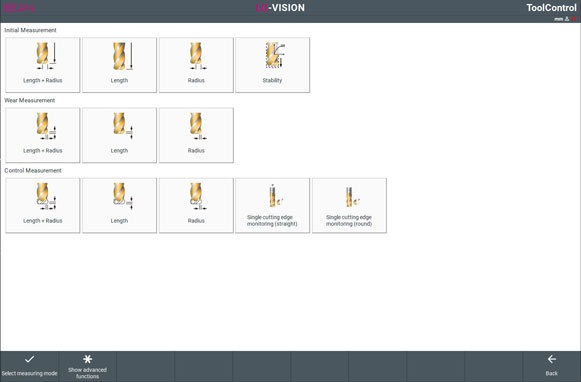The height and width of the screenshot is (382, 581).
Task: Select Initial Measurement Radius tile
Action: click(196, 65)
